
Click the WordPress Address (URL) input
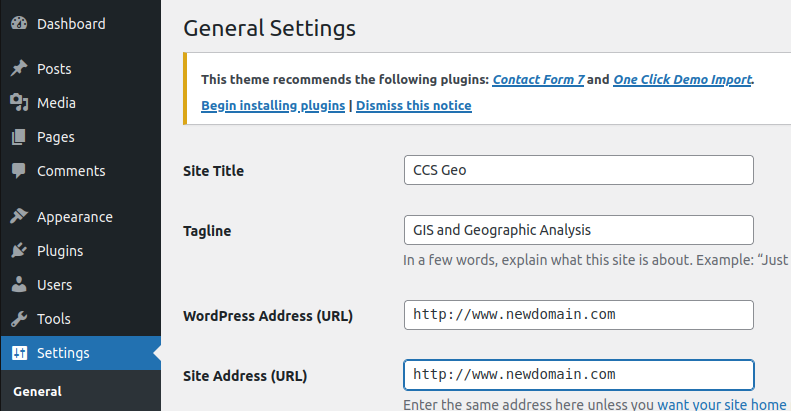click(x=579, y=315)
